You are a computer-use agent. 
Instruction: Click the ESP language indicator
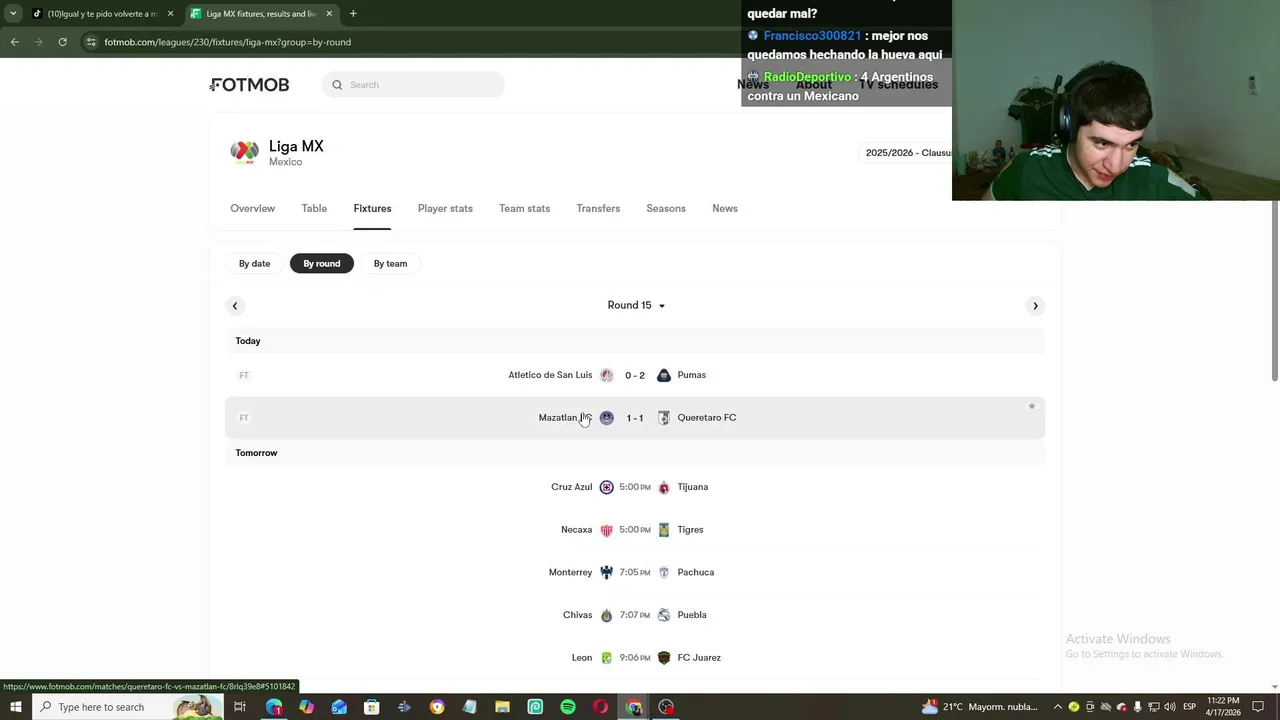point(1189,707)
